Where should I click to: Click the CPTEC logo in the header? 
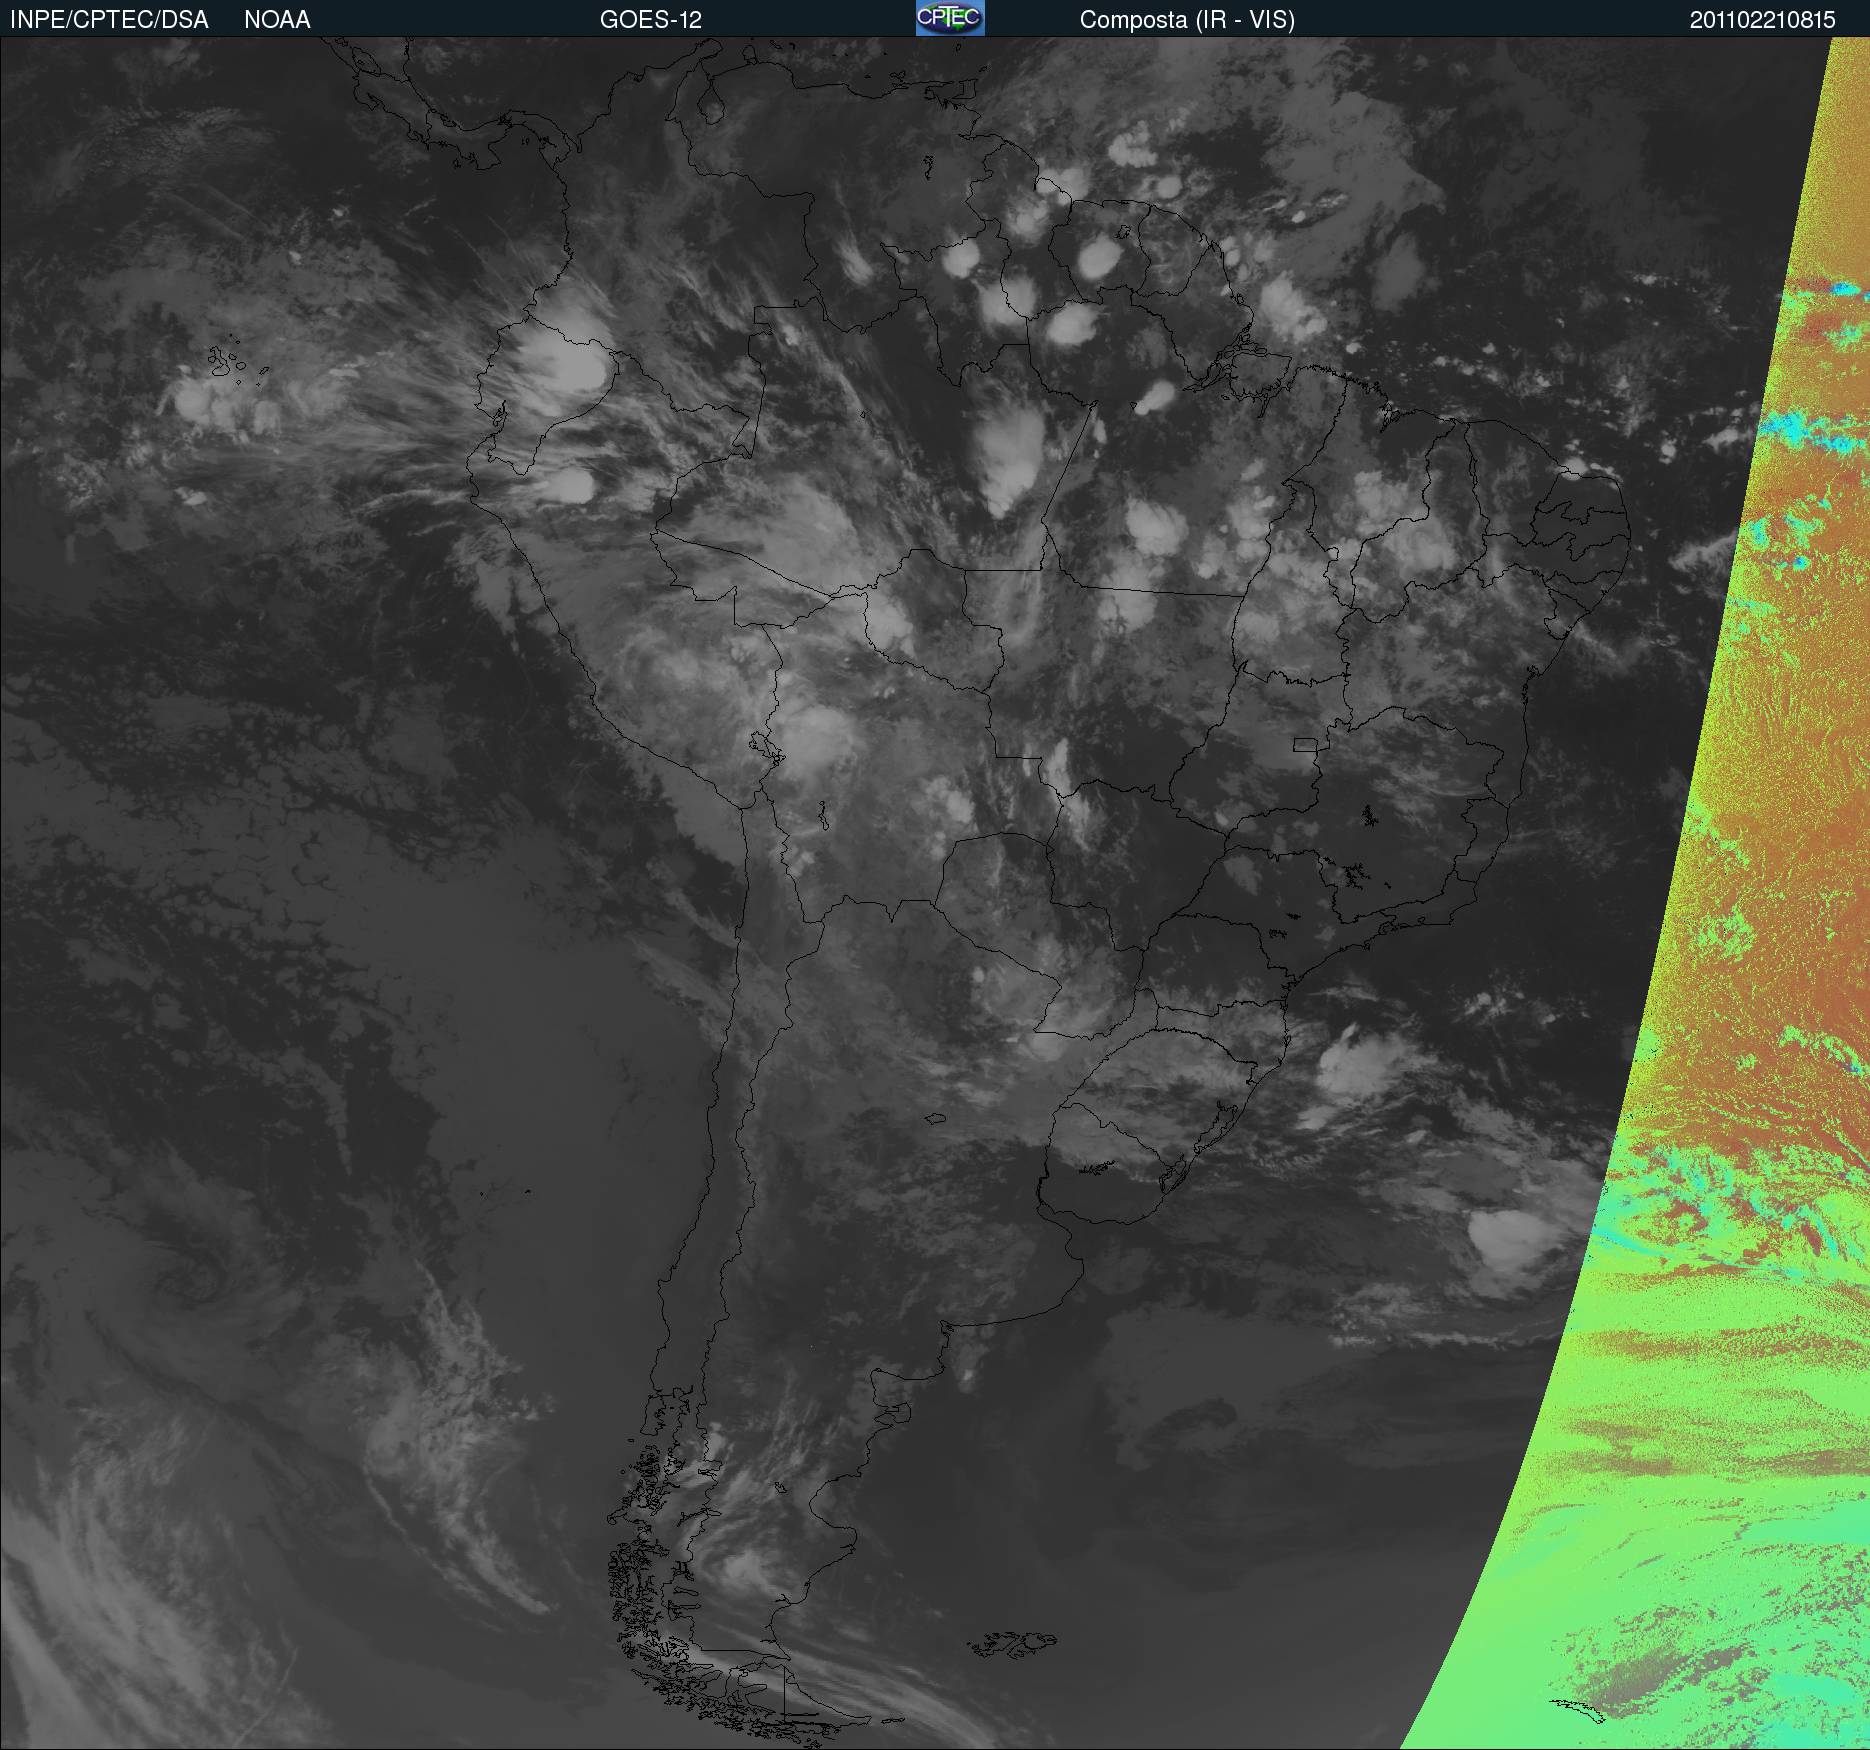point(950,18)
